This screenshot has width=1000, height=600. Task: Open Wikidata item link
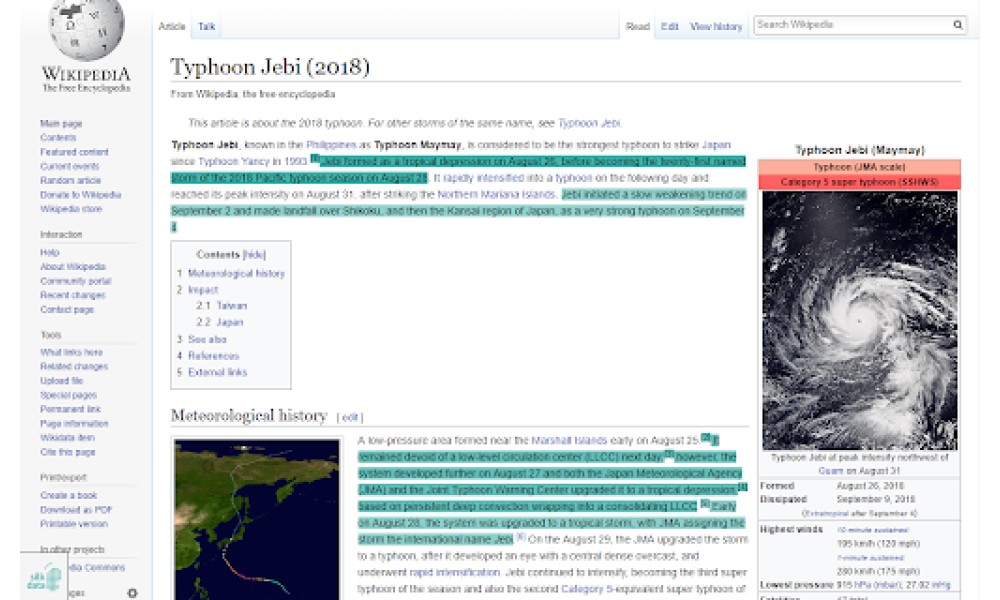coord(67,437)
